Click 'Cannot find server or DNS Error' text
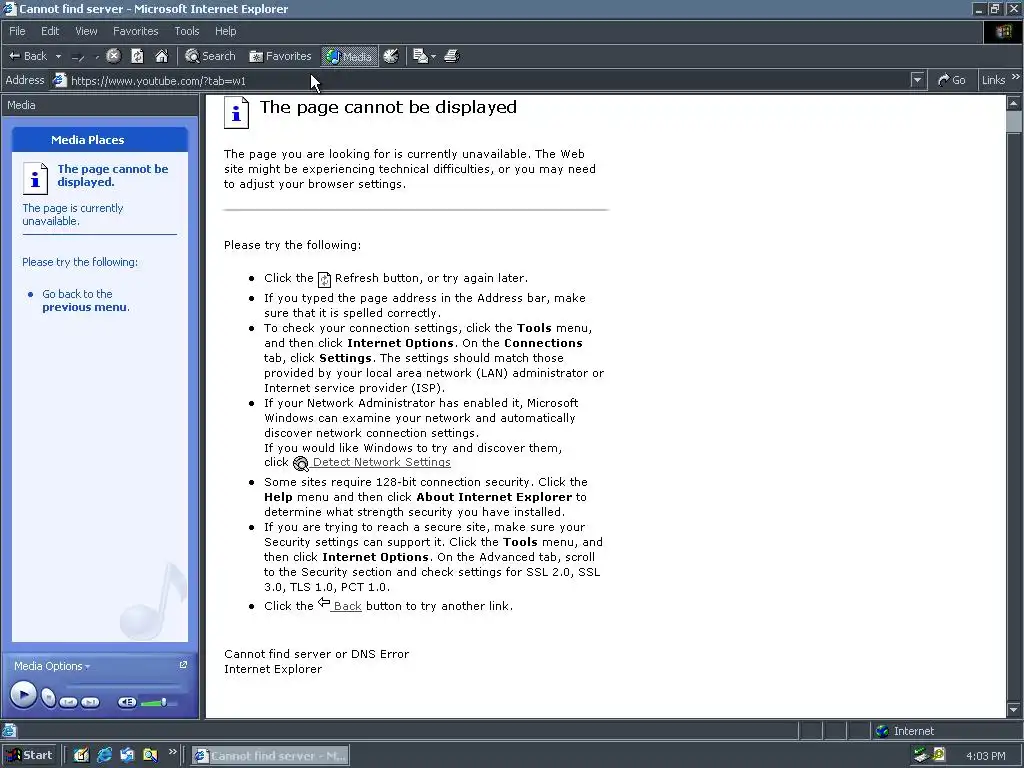The image size is (1024, 768). pyautogui.click(x=317, y=654)
